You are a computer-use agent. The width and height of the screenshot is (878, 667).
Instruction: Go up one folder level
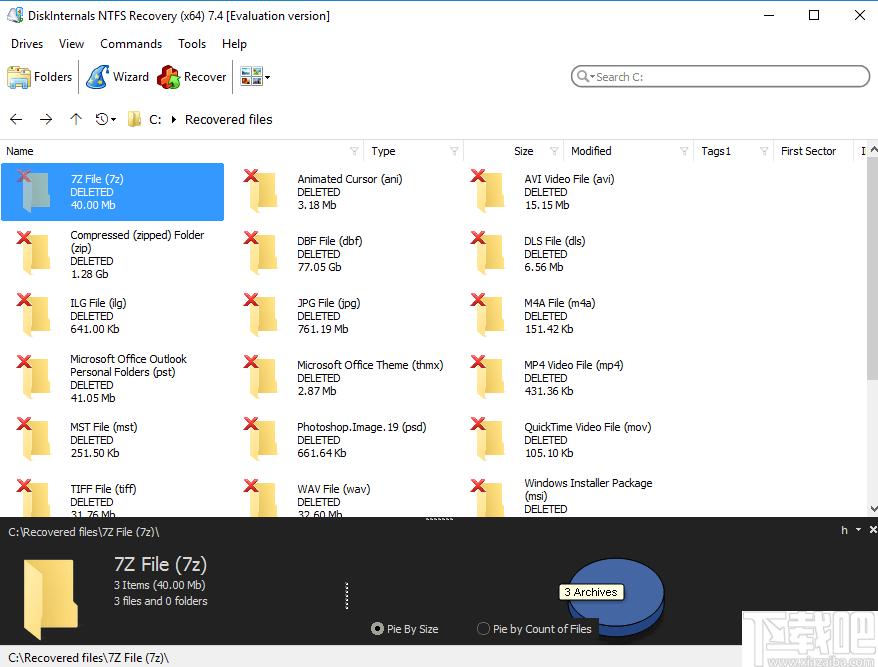(76, 119)
